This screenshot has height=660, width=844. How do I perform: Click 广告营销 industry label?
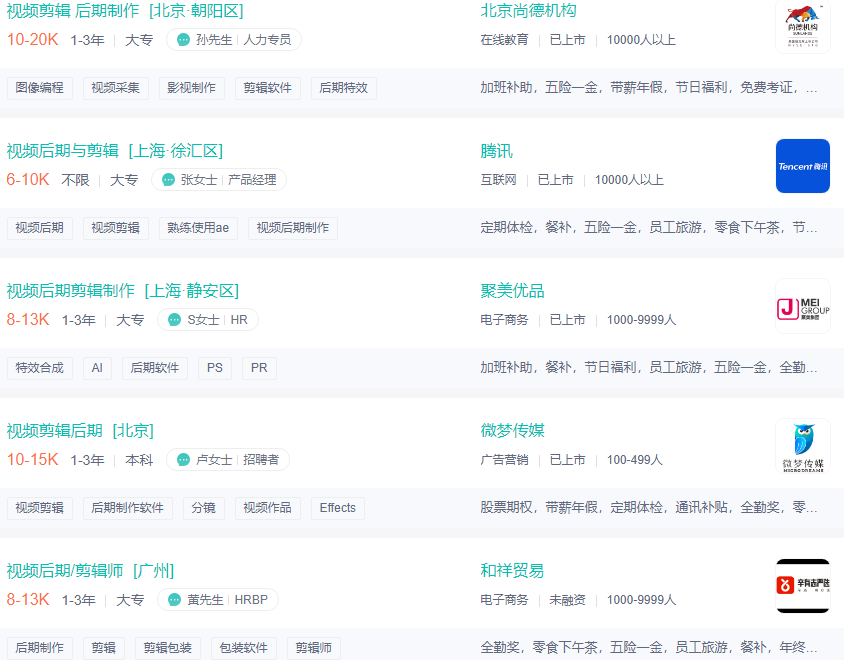click(504, 460)
